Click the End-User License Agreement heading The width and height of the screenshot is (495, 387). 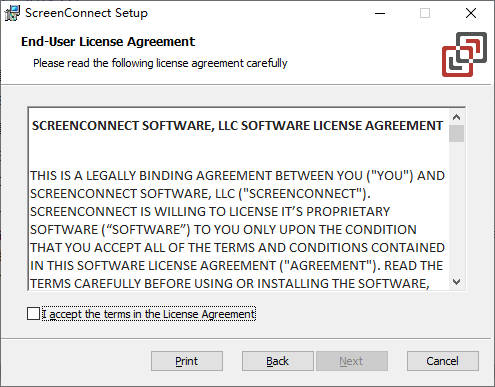point(108,42)
